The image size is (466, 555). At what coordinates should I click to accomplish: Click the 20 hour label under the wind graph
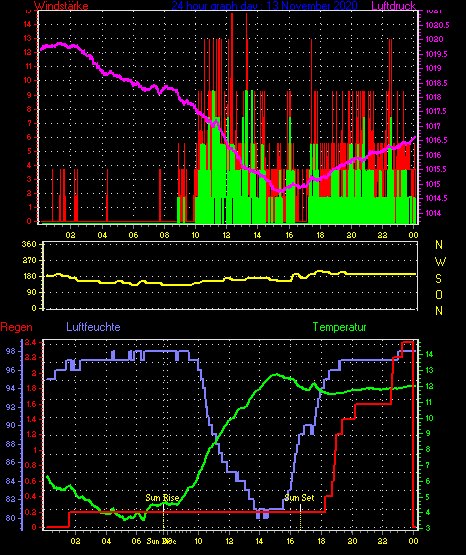(351, 235)
